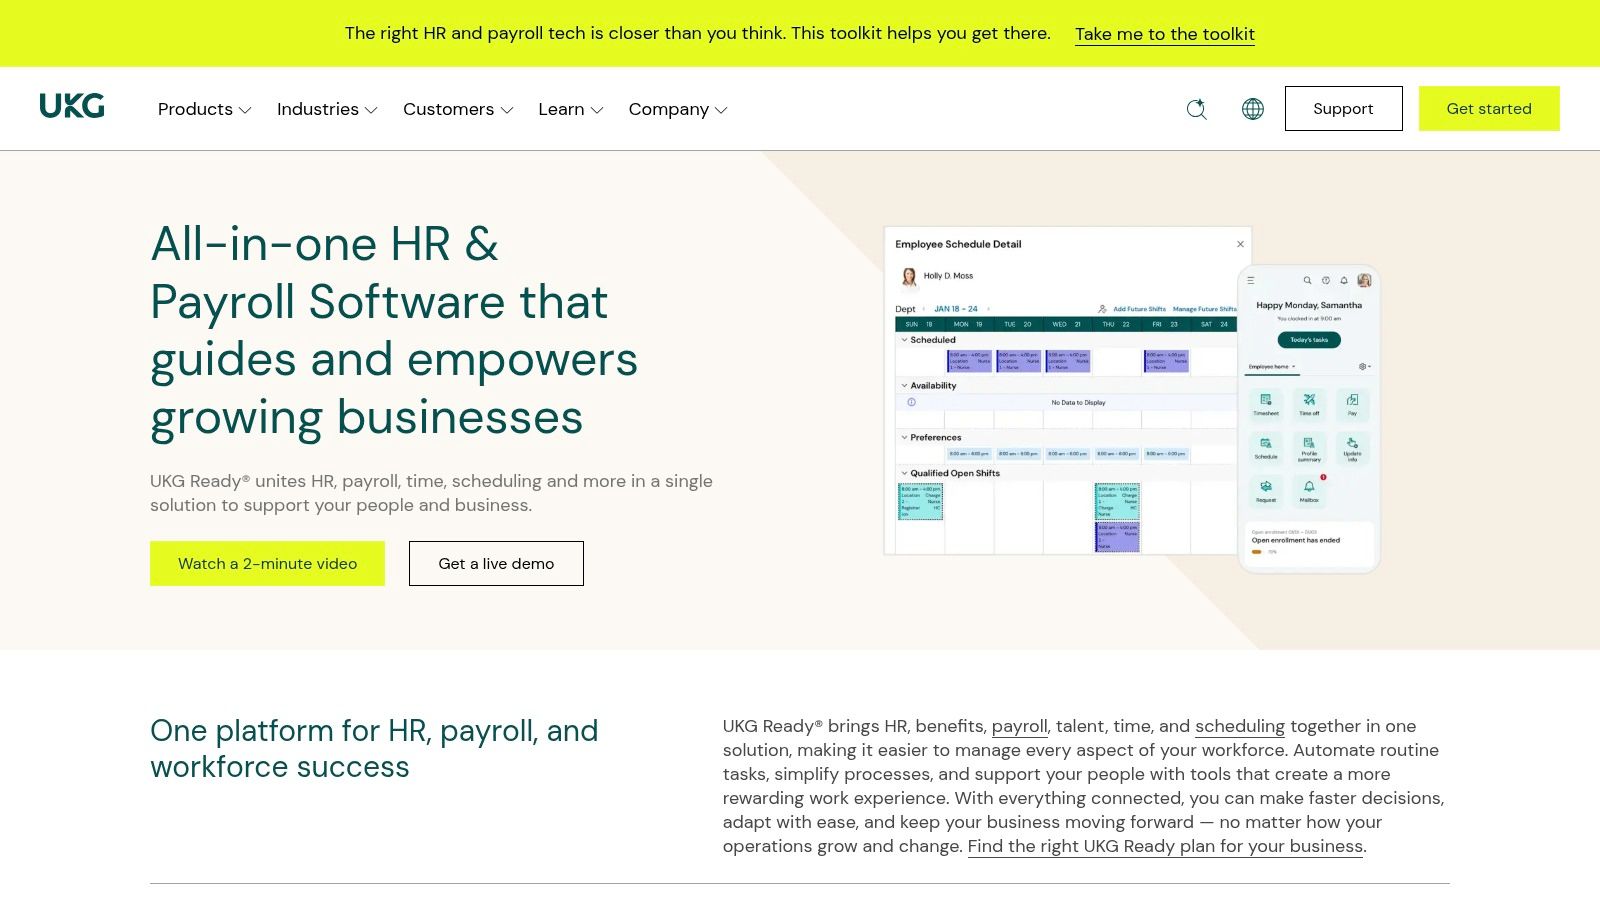This screenshot has height=900, width=1600.
Task: Click the Today's tasks button in phone mockup
Action: coord(1309,340)
